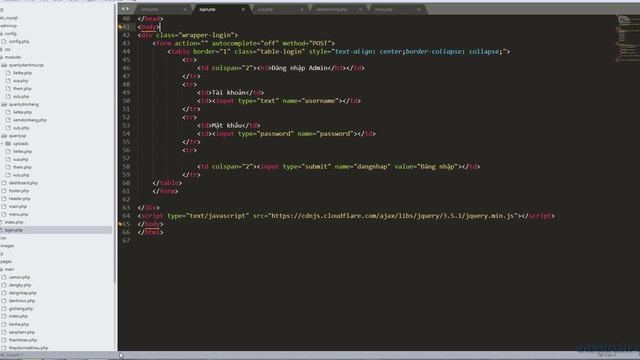This screenshot has height=360, width=640.
Task: Click line number 44 in gutter
Action: pos(126,51)
